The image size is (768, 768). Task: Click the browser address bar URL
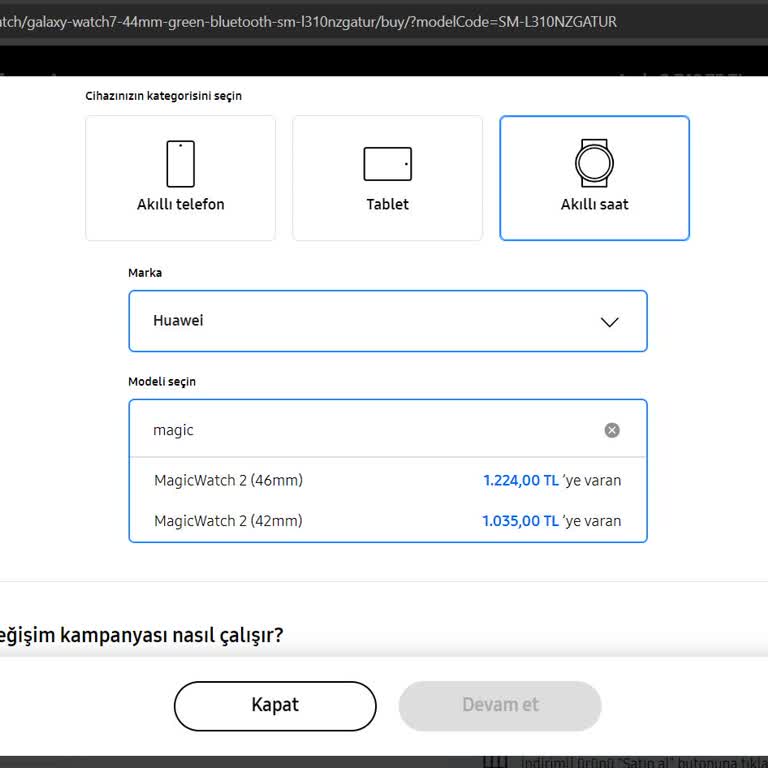pyautogui.click(x=308, y=22)
